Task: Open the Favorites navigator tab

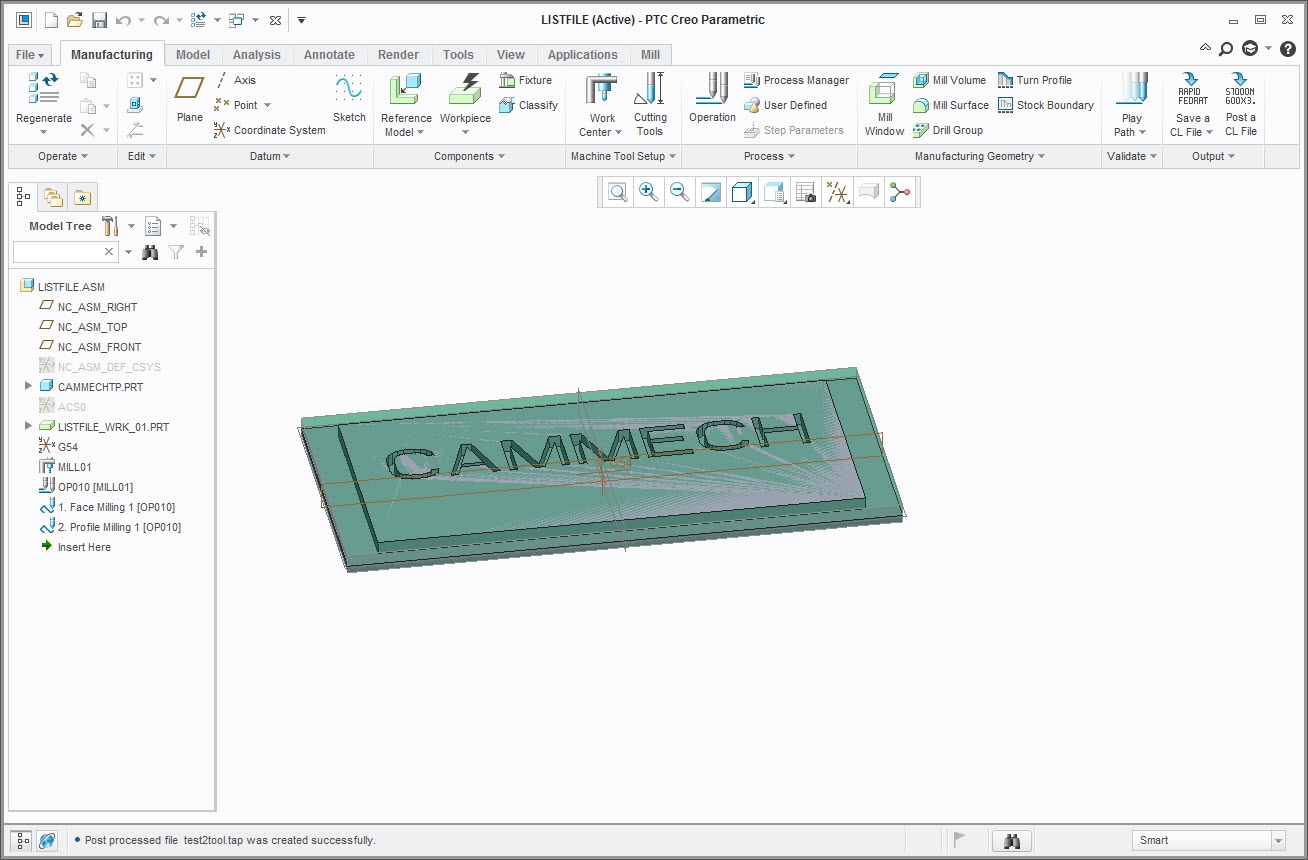Action: pyautogui.click(x=82, y=197)
